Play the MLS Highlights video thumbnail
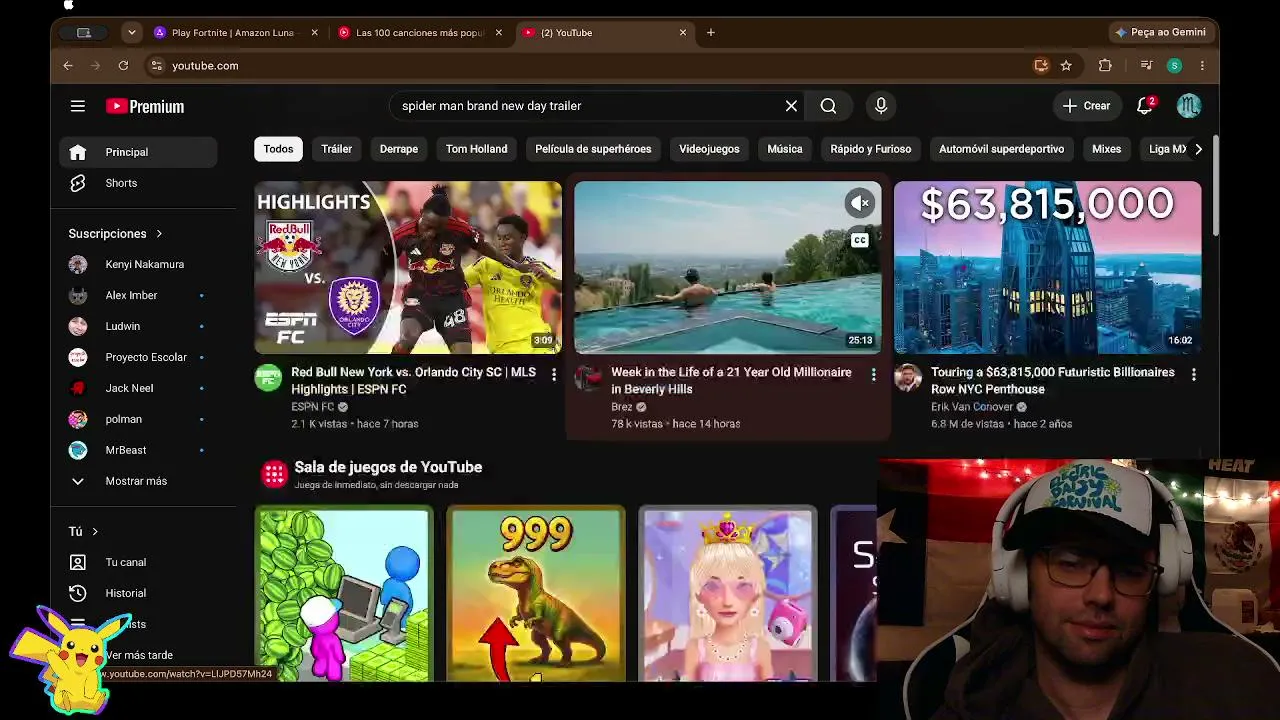1280x720 pixels. click(408, 268)
